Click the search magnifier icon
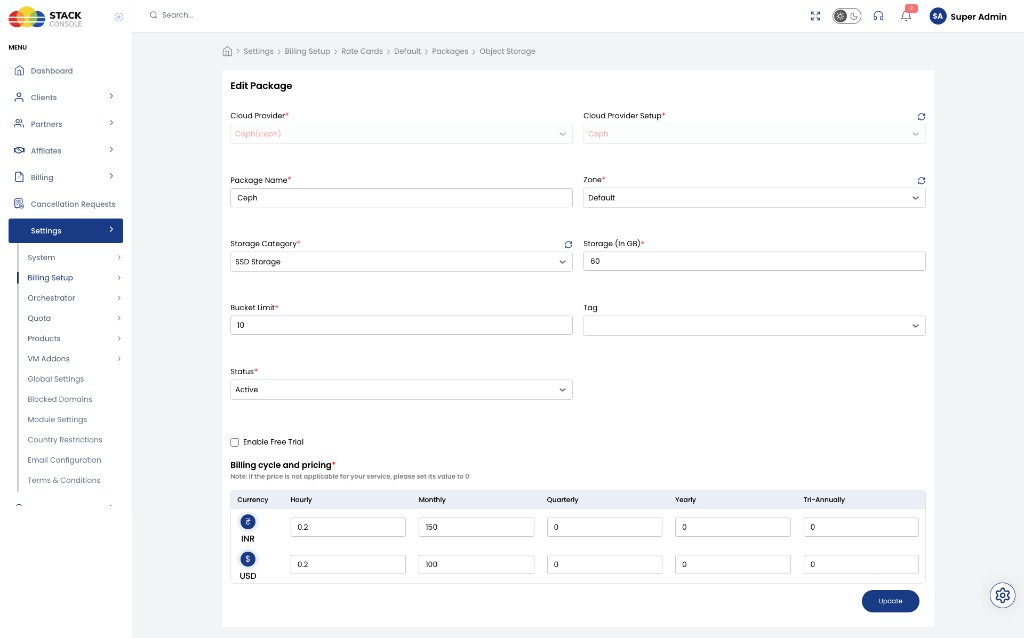The height and width of the screenshot is (638, 1024). 153,15
